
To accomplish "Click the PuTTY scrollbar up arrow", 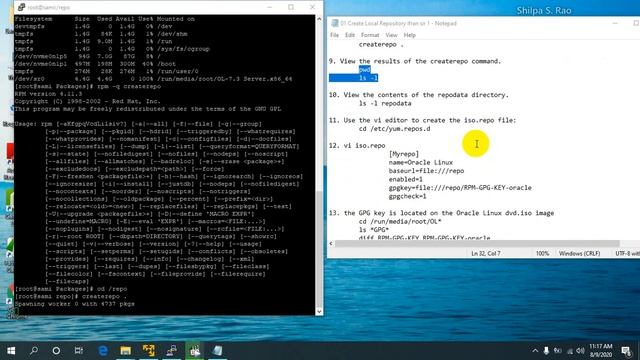I will 319,19.
